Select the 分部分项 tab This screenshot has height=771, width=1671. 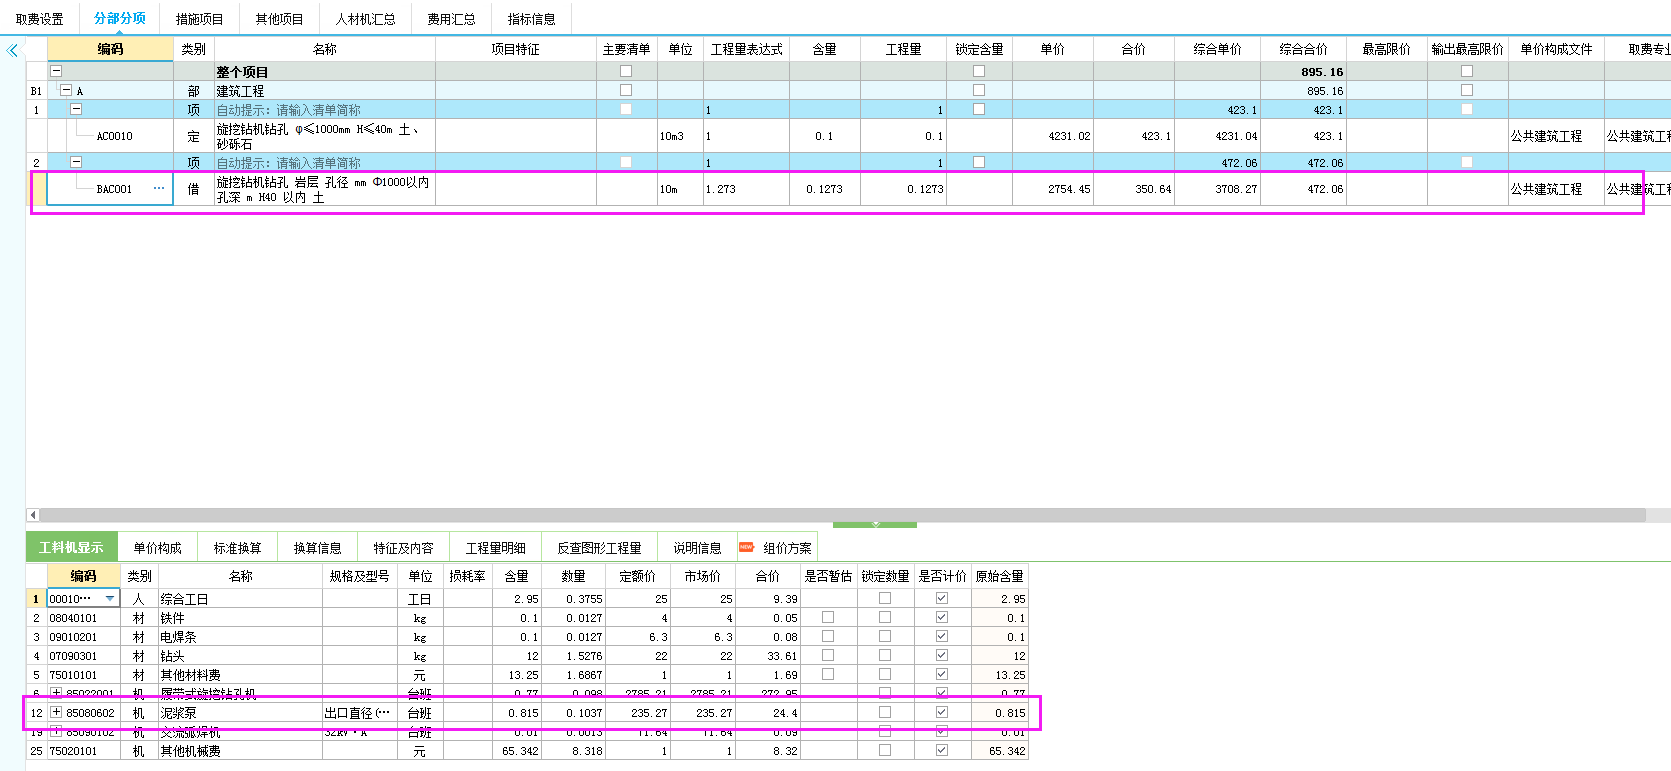click(x=119, y=18)
